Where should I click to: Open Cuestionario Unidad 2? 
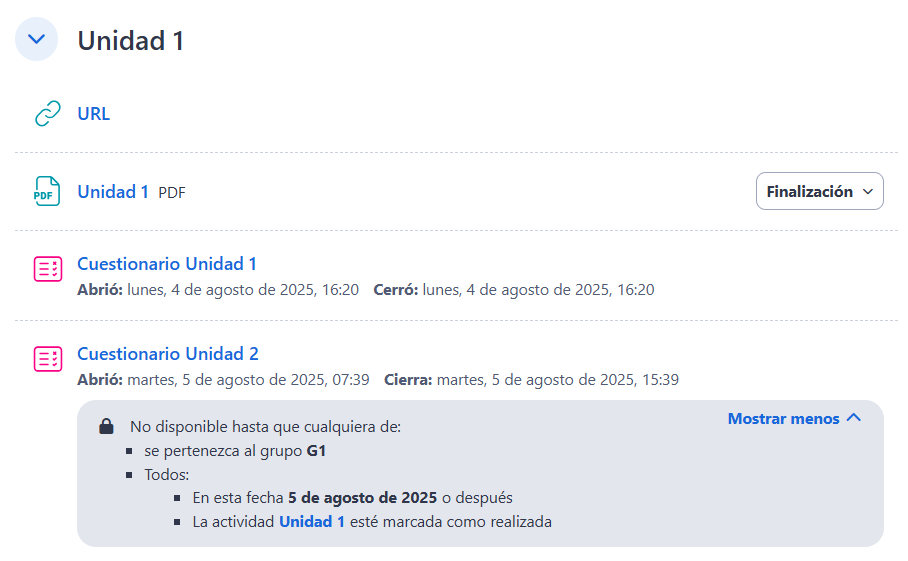(x=168, y=354)
